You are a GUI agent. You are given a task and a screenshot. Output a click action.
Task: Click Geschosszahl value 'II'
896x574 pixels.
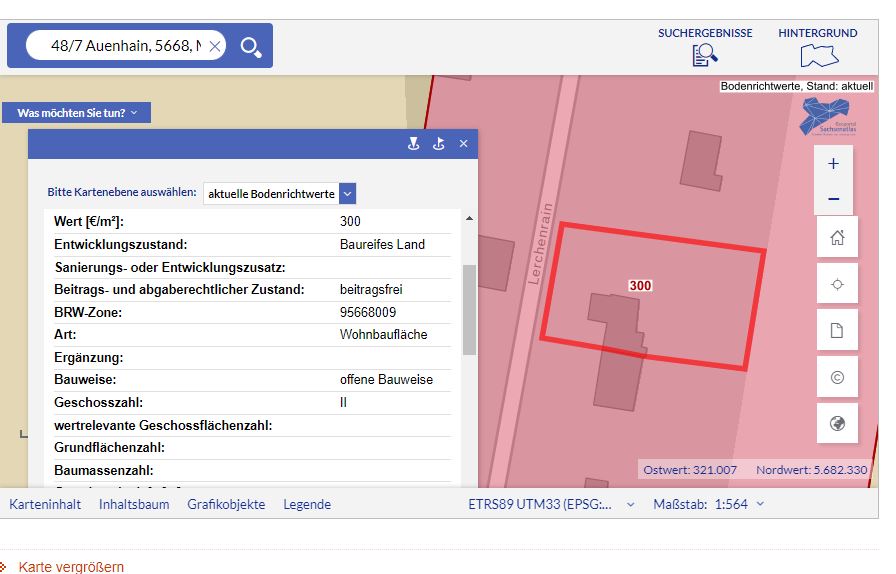coord(343,402)
